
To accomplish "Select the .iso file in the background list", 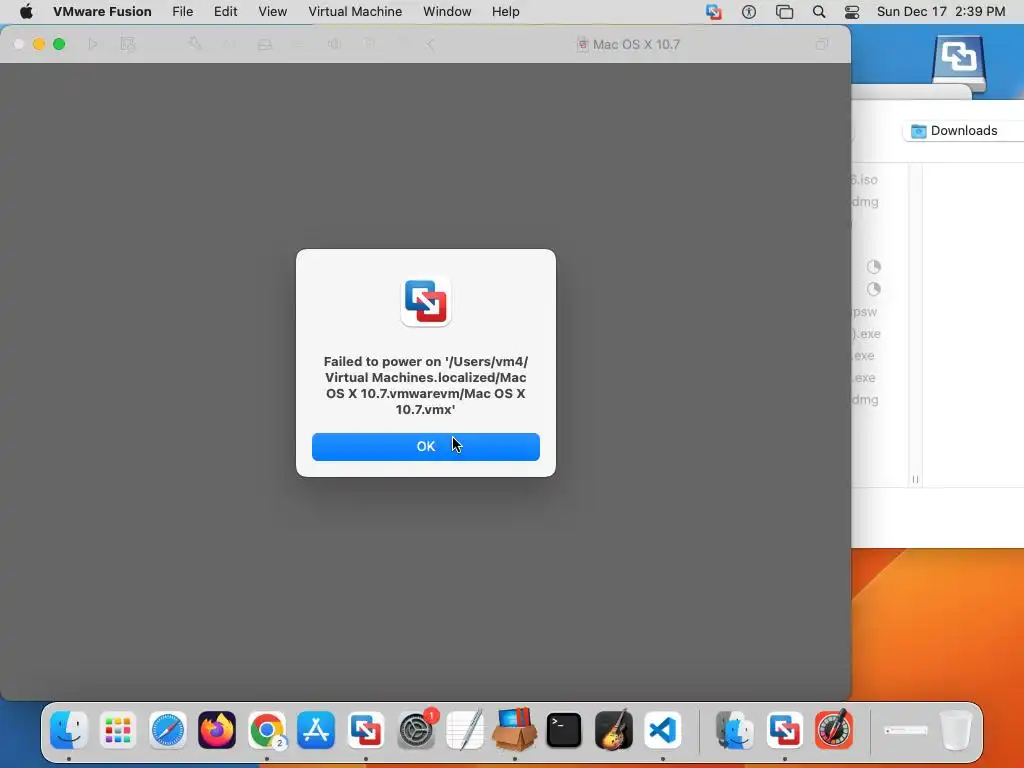I will tap(865, 180).
